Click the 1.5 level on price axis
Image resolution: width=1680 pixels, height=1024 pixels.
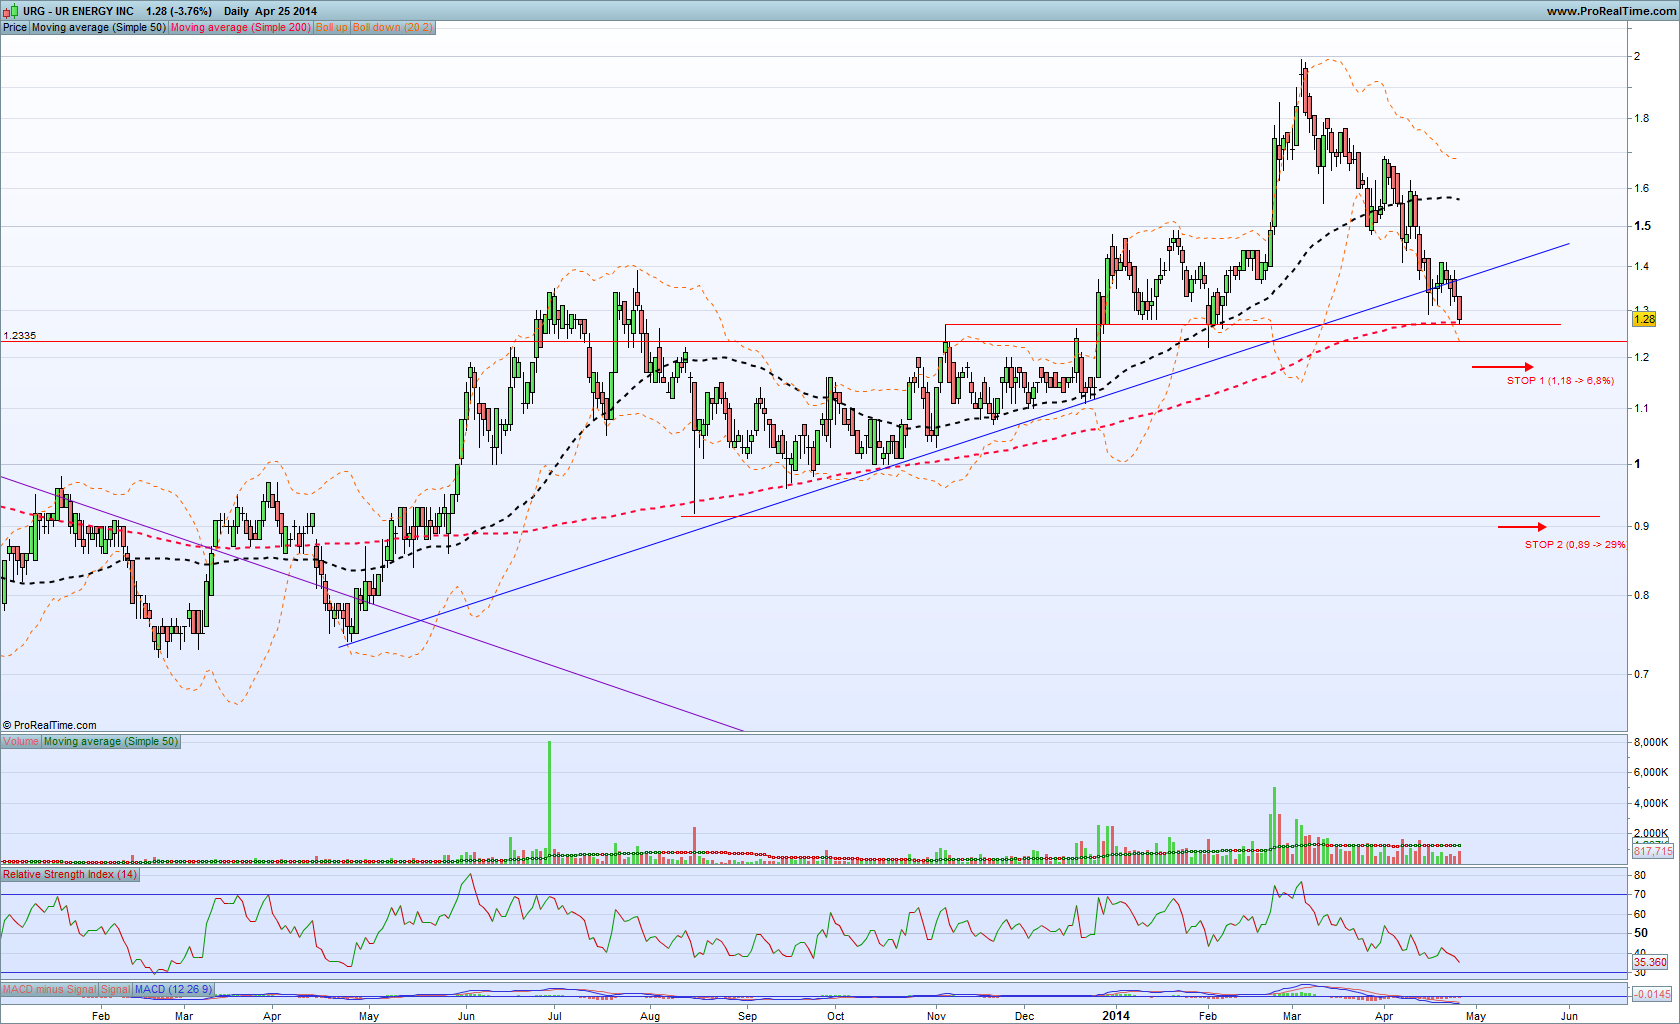1642,226
